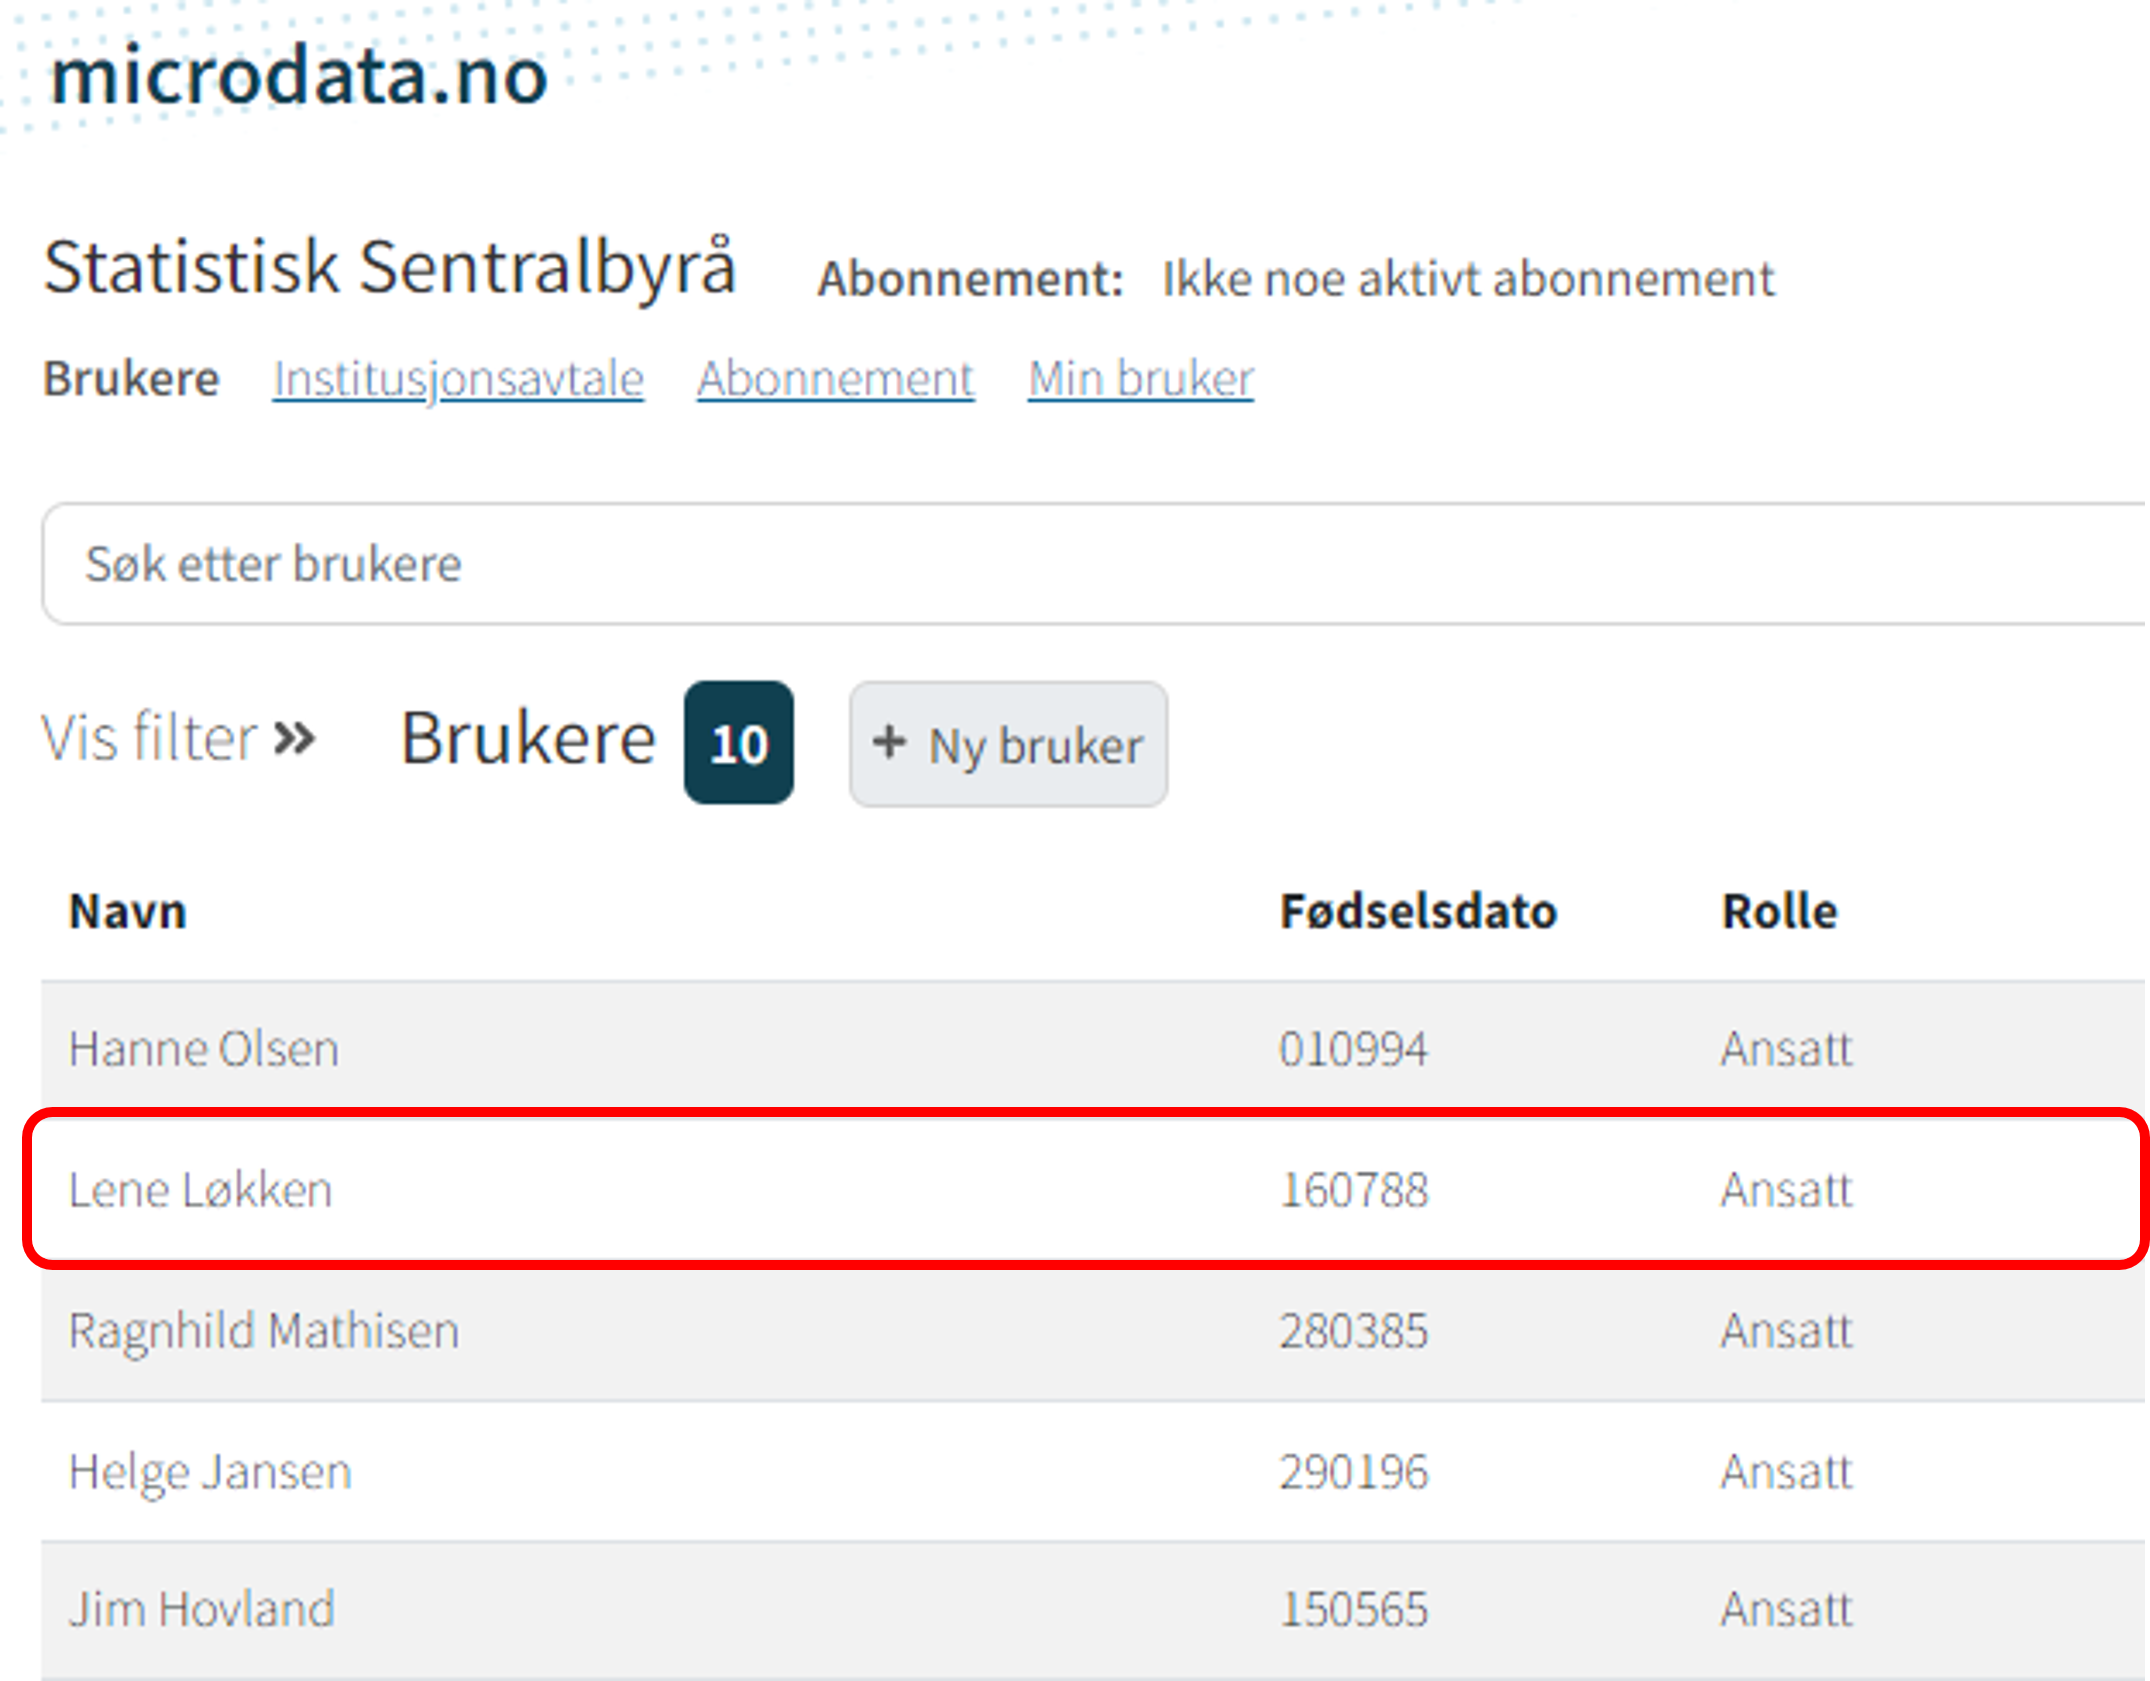
Task: Sort by the Navn column header
Action: (x=128, y=912)
